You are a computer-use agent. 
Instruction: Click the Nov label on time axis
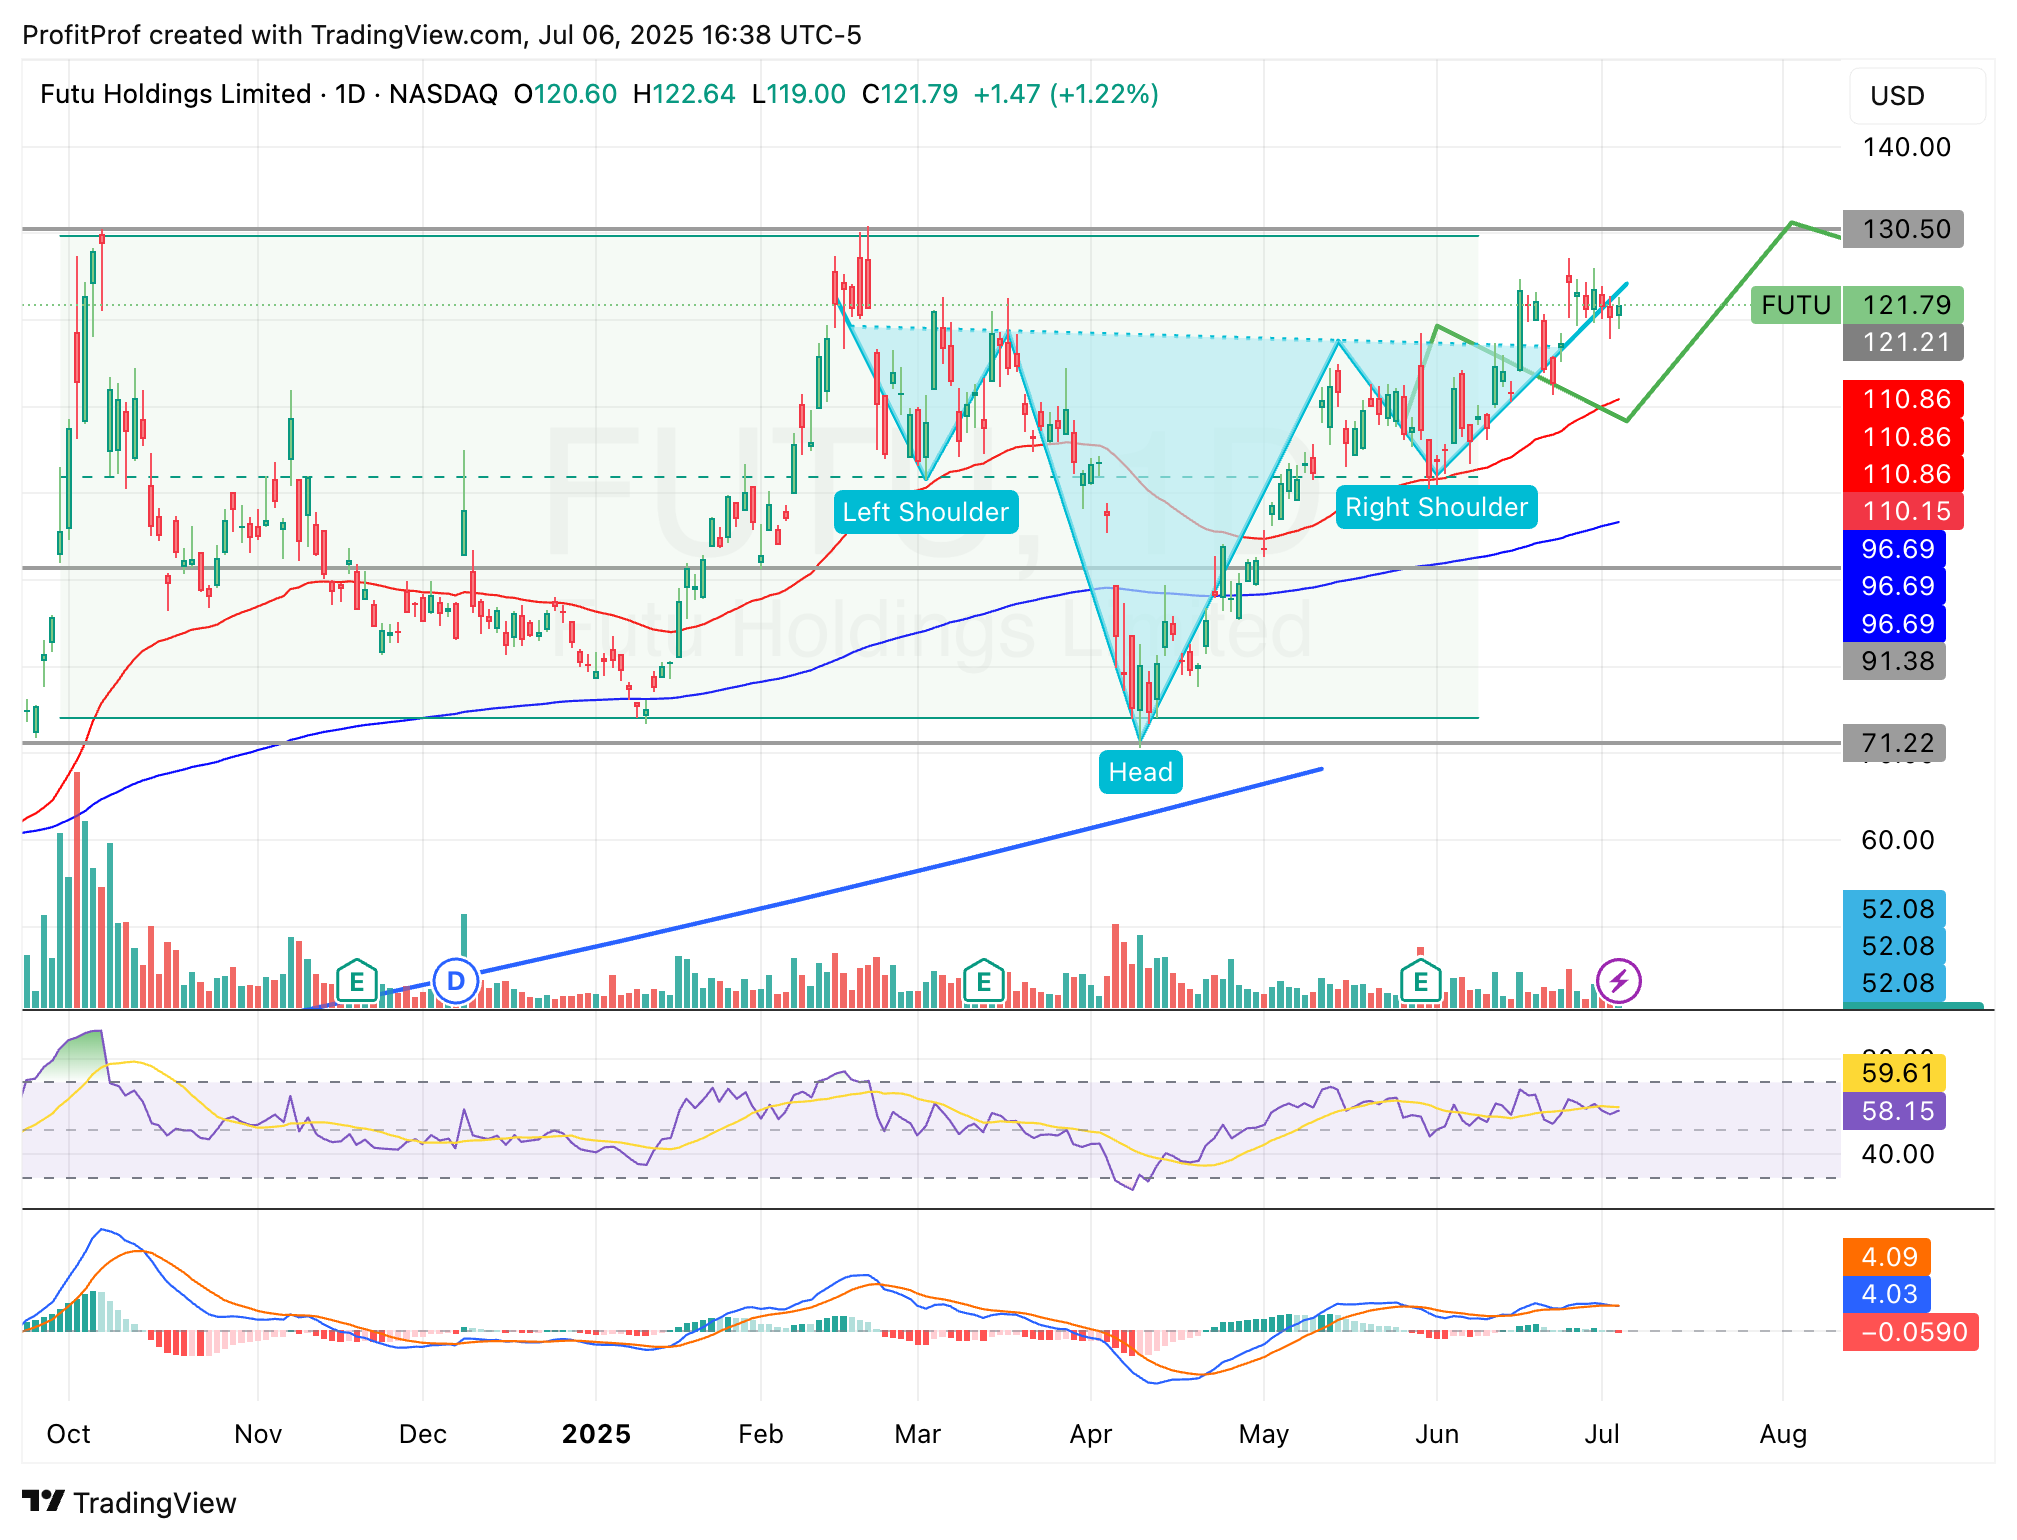click(258, 1434)
